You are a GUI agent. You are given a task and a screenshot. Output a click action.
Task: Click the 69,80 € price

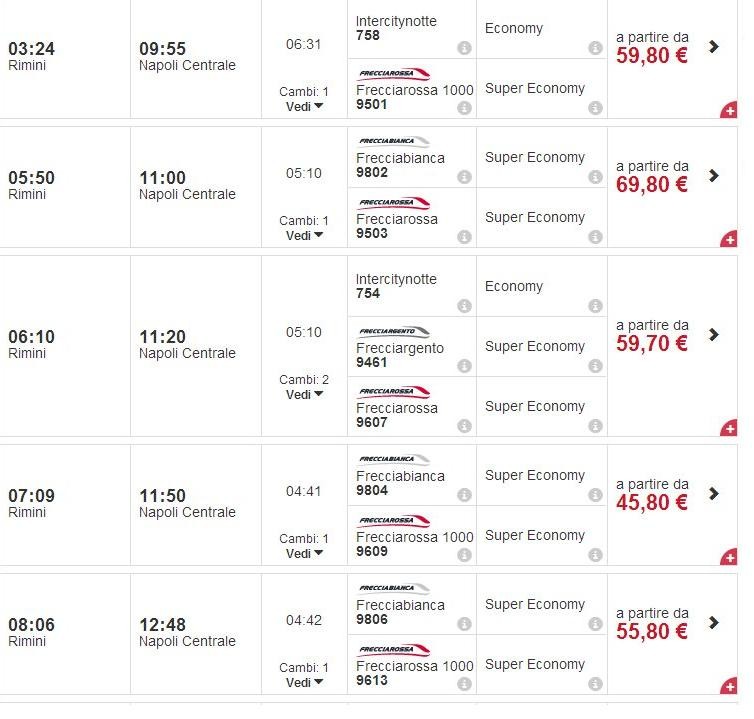pyautogui.click(x=652, y=184)
